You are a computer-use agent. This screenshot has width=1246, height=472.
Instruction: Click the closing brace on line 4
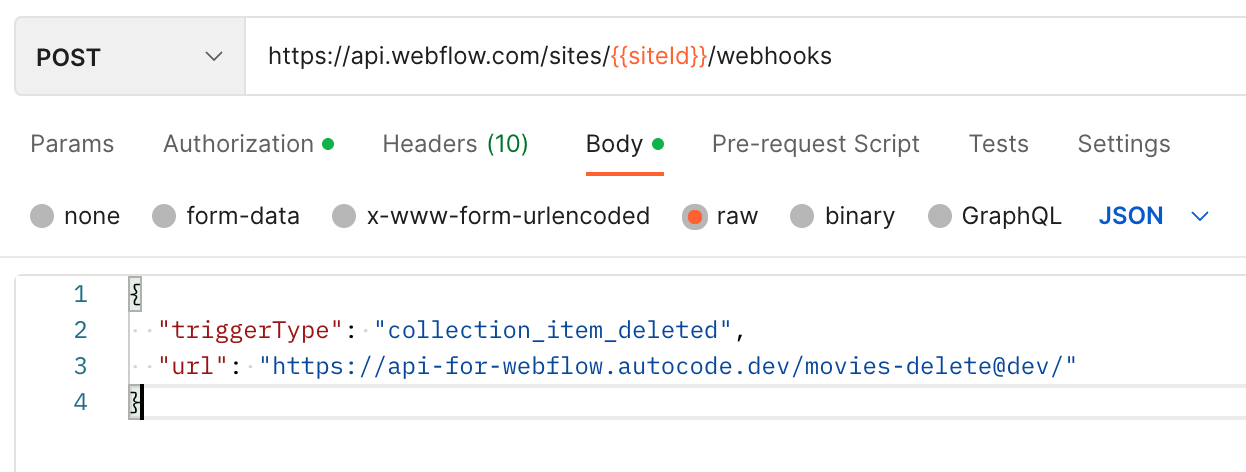click(x=134, y=402)
